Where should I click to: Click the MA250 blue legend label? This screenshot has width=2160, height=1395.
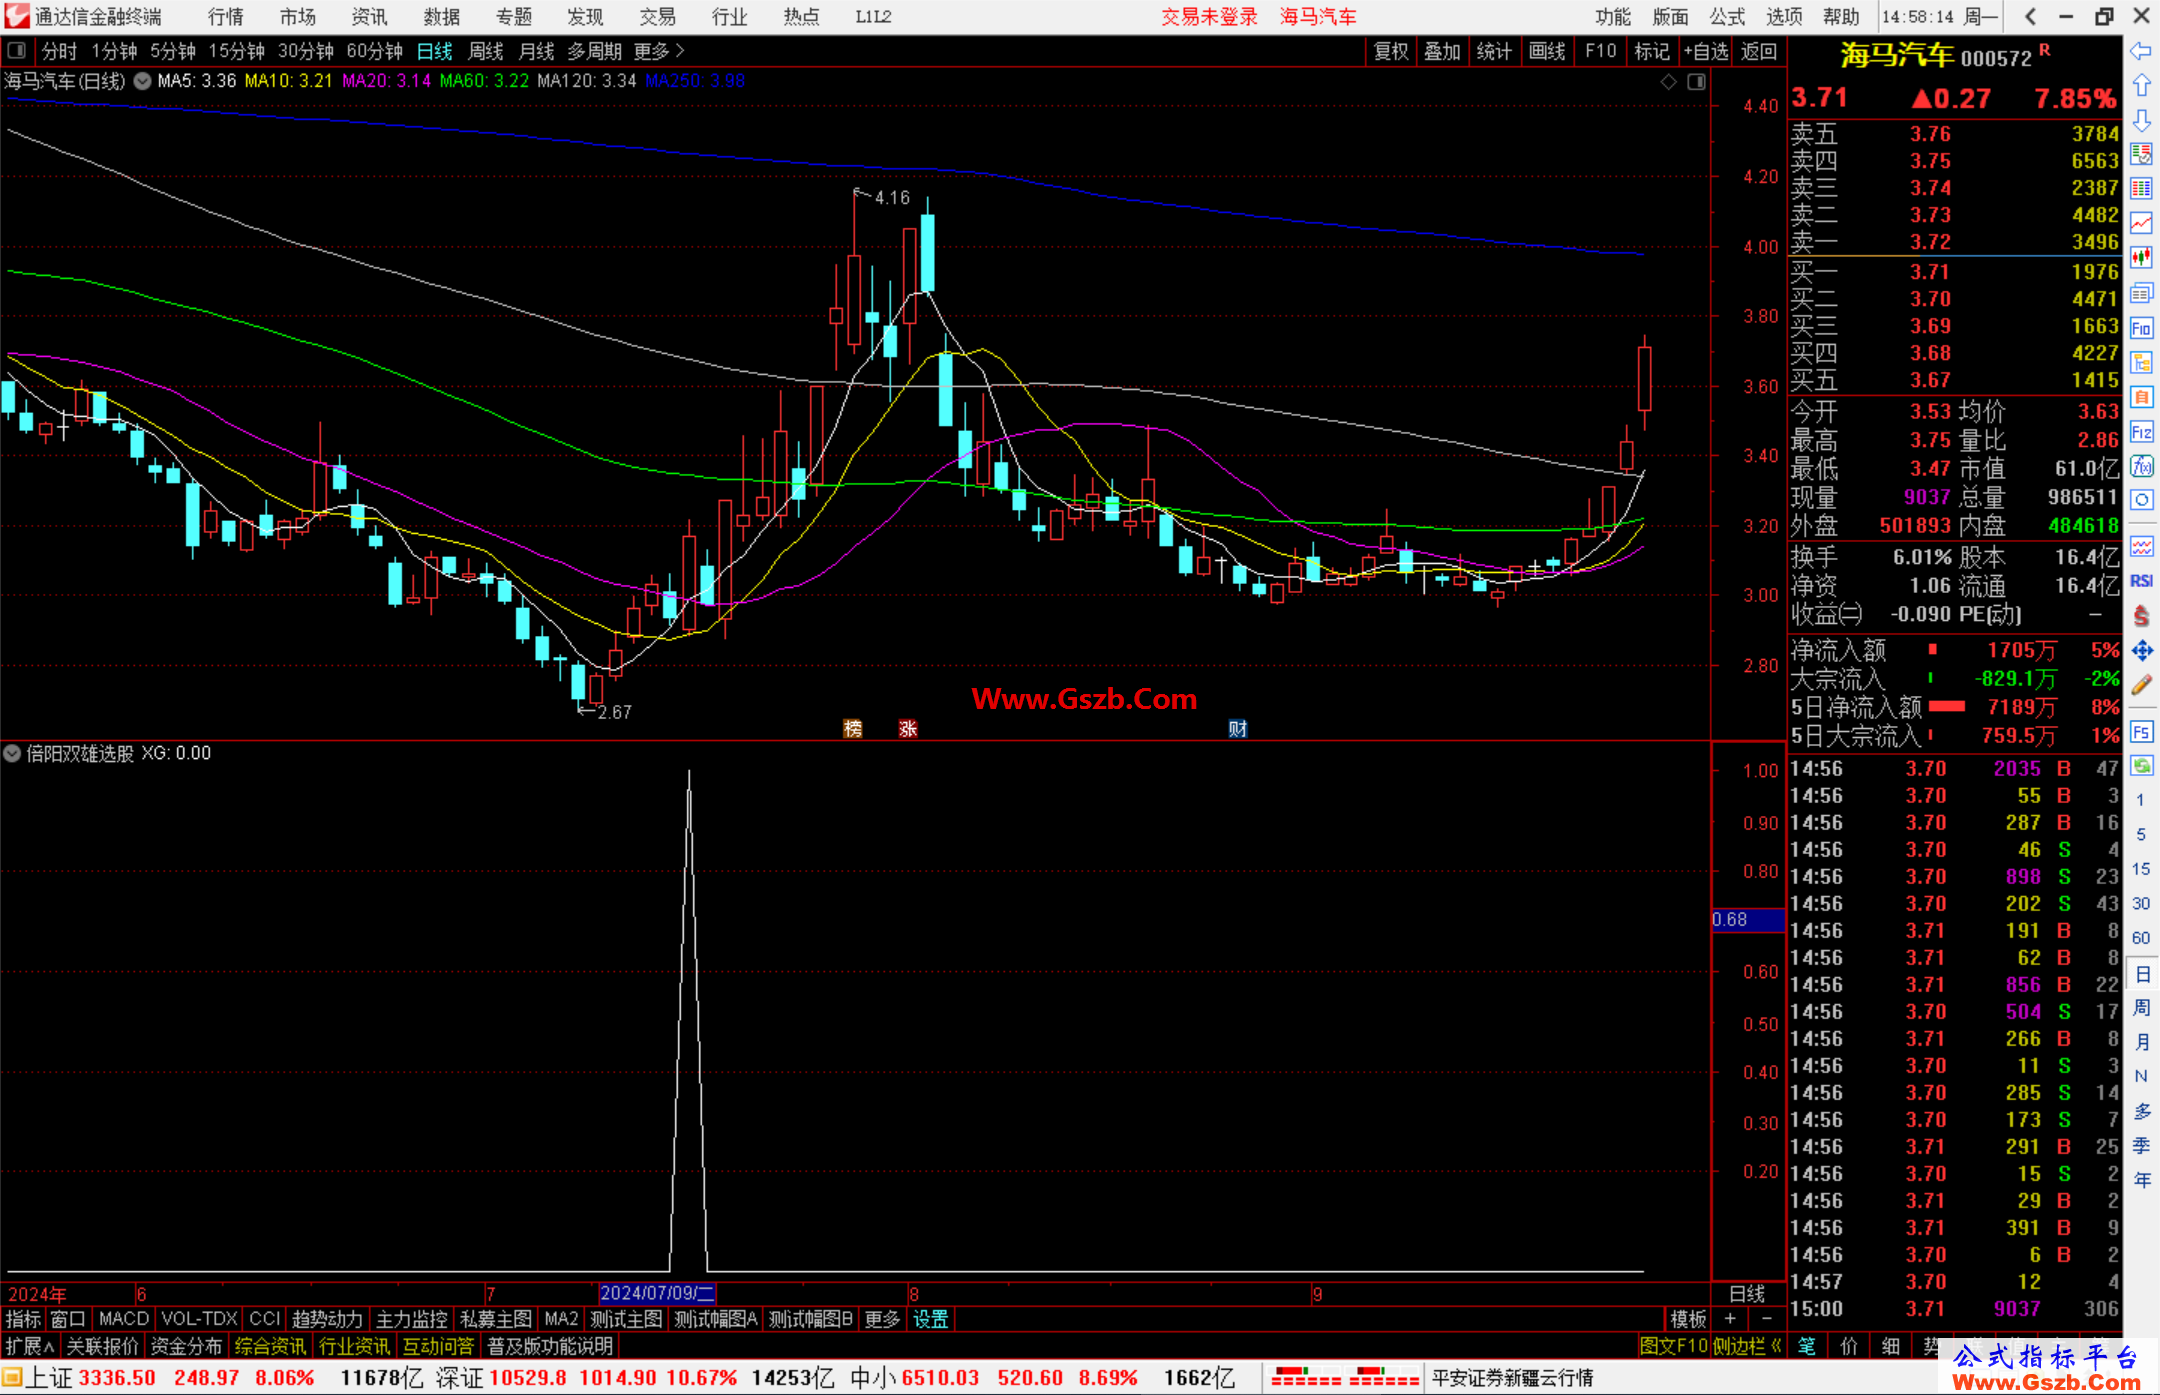(695, 81)
